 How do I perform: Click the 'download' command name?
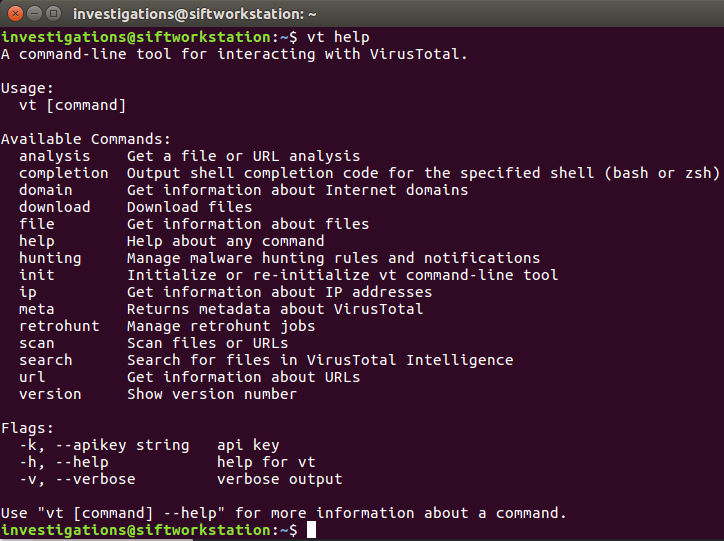point(54,207)
